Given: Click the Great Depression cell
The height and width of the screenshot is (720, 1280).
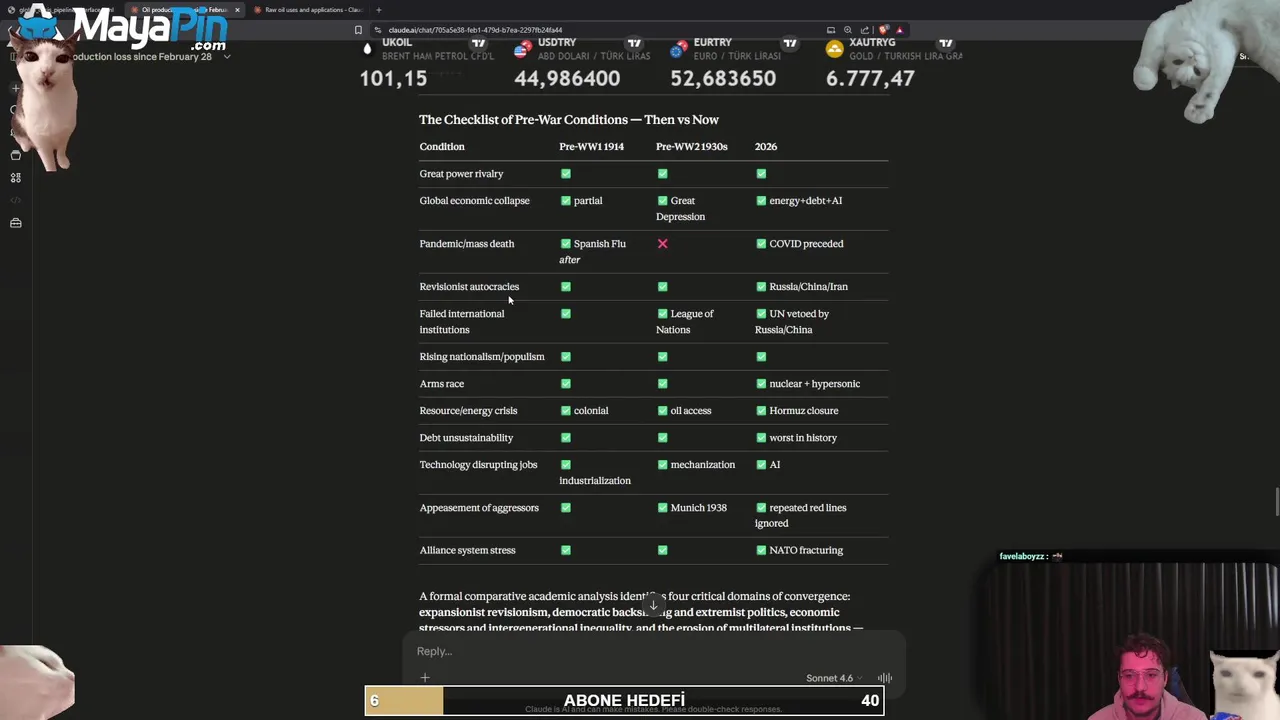Looking at the screenshot, I should click(681, 209).
